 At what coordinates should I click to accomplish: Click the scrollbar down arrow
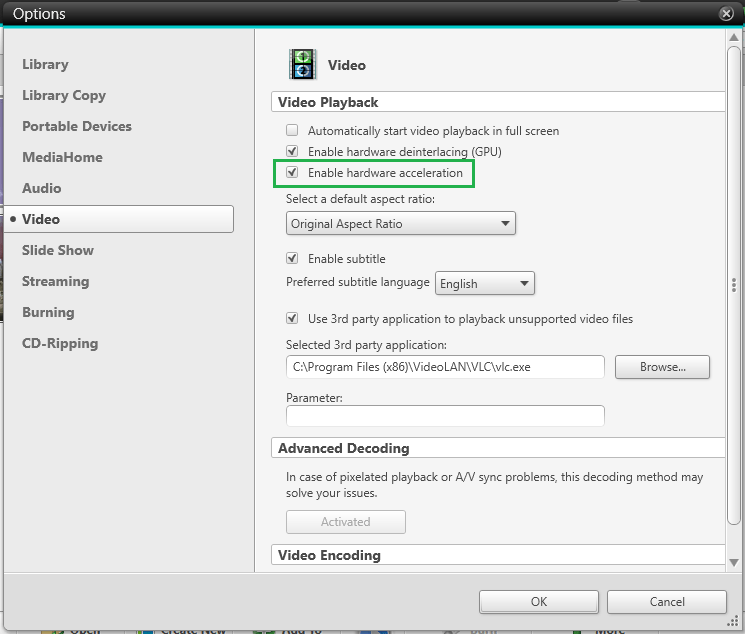[735, 562]
